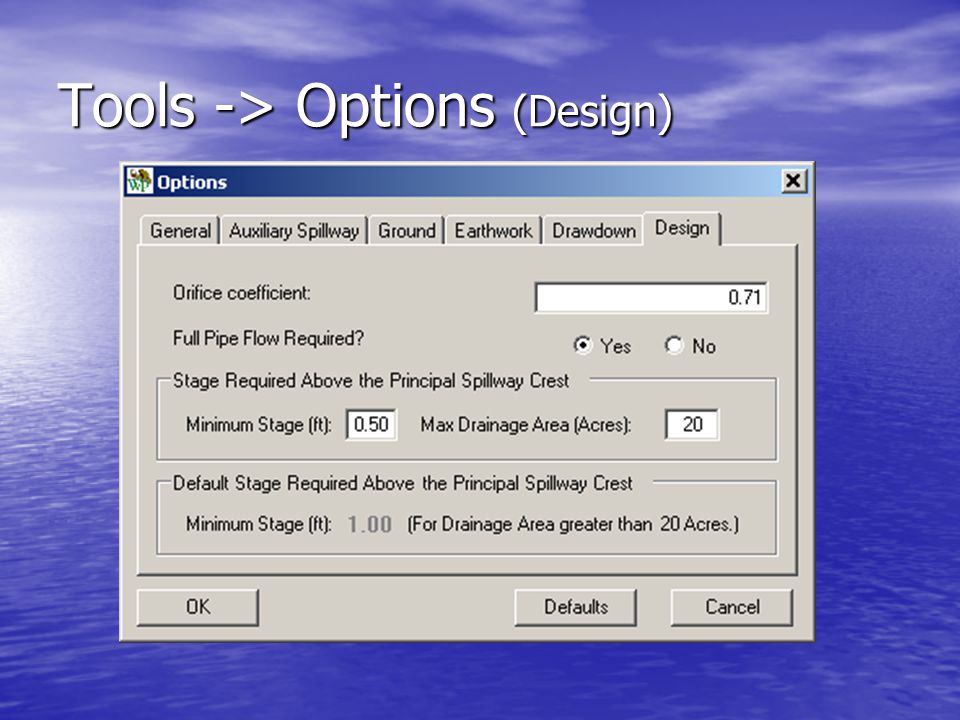Click the Minimum Stage (ft) 0.50 field
Screen dimensions: 960x720
coord(371,424)
